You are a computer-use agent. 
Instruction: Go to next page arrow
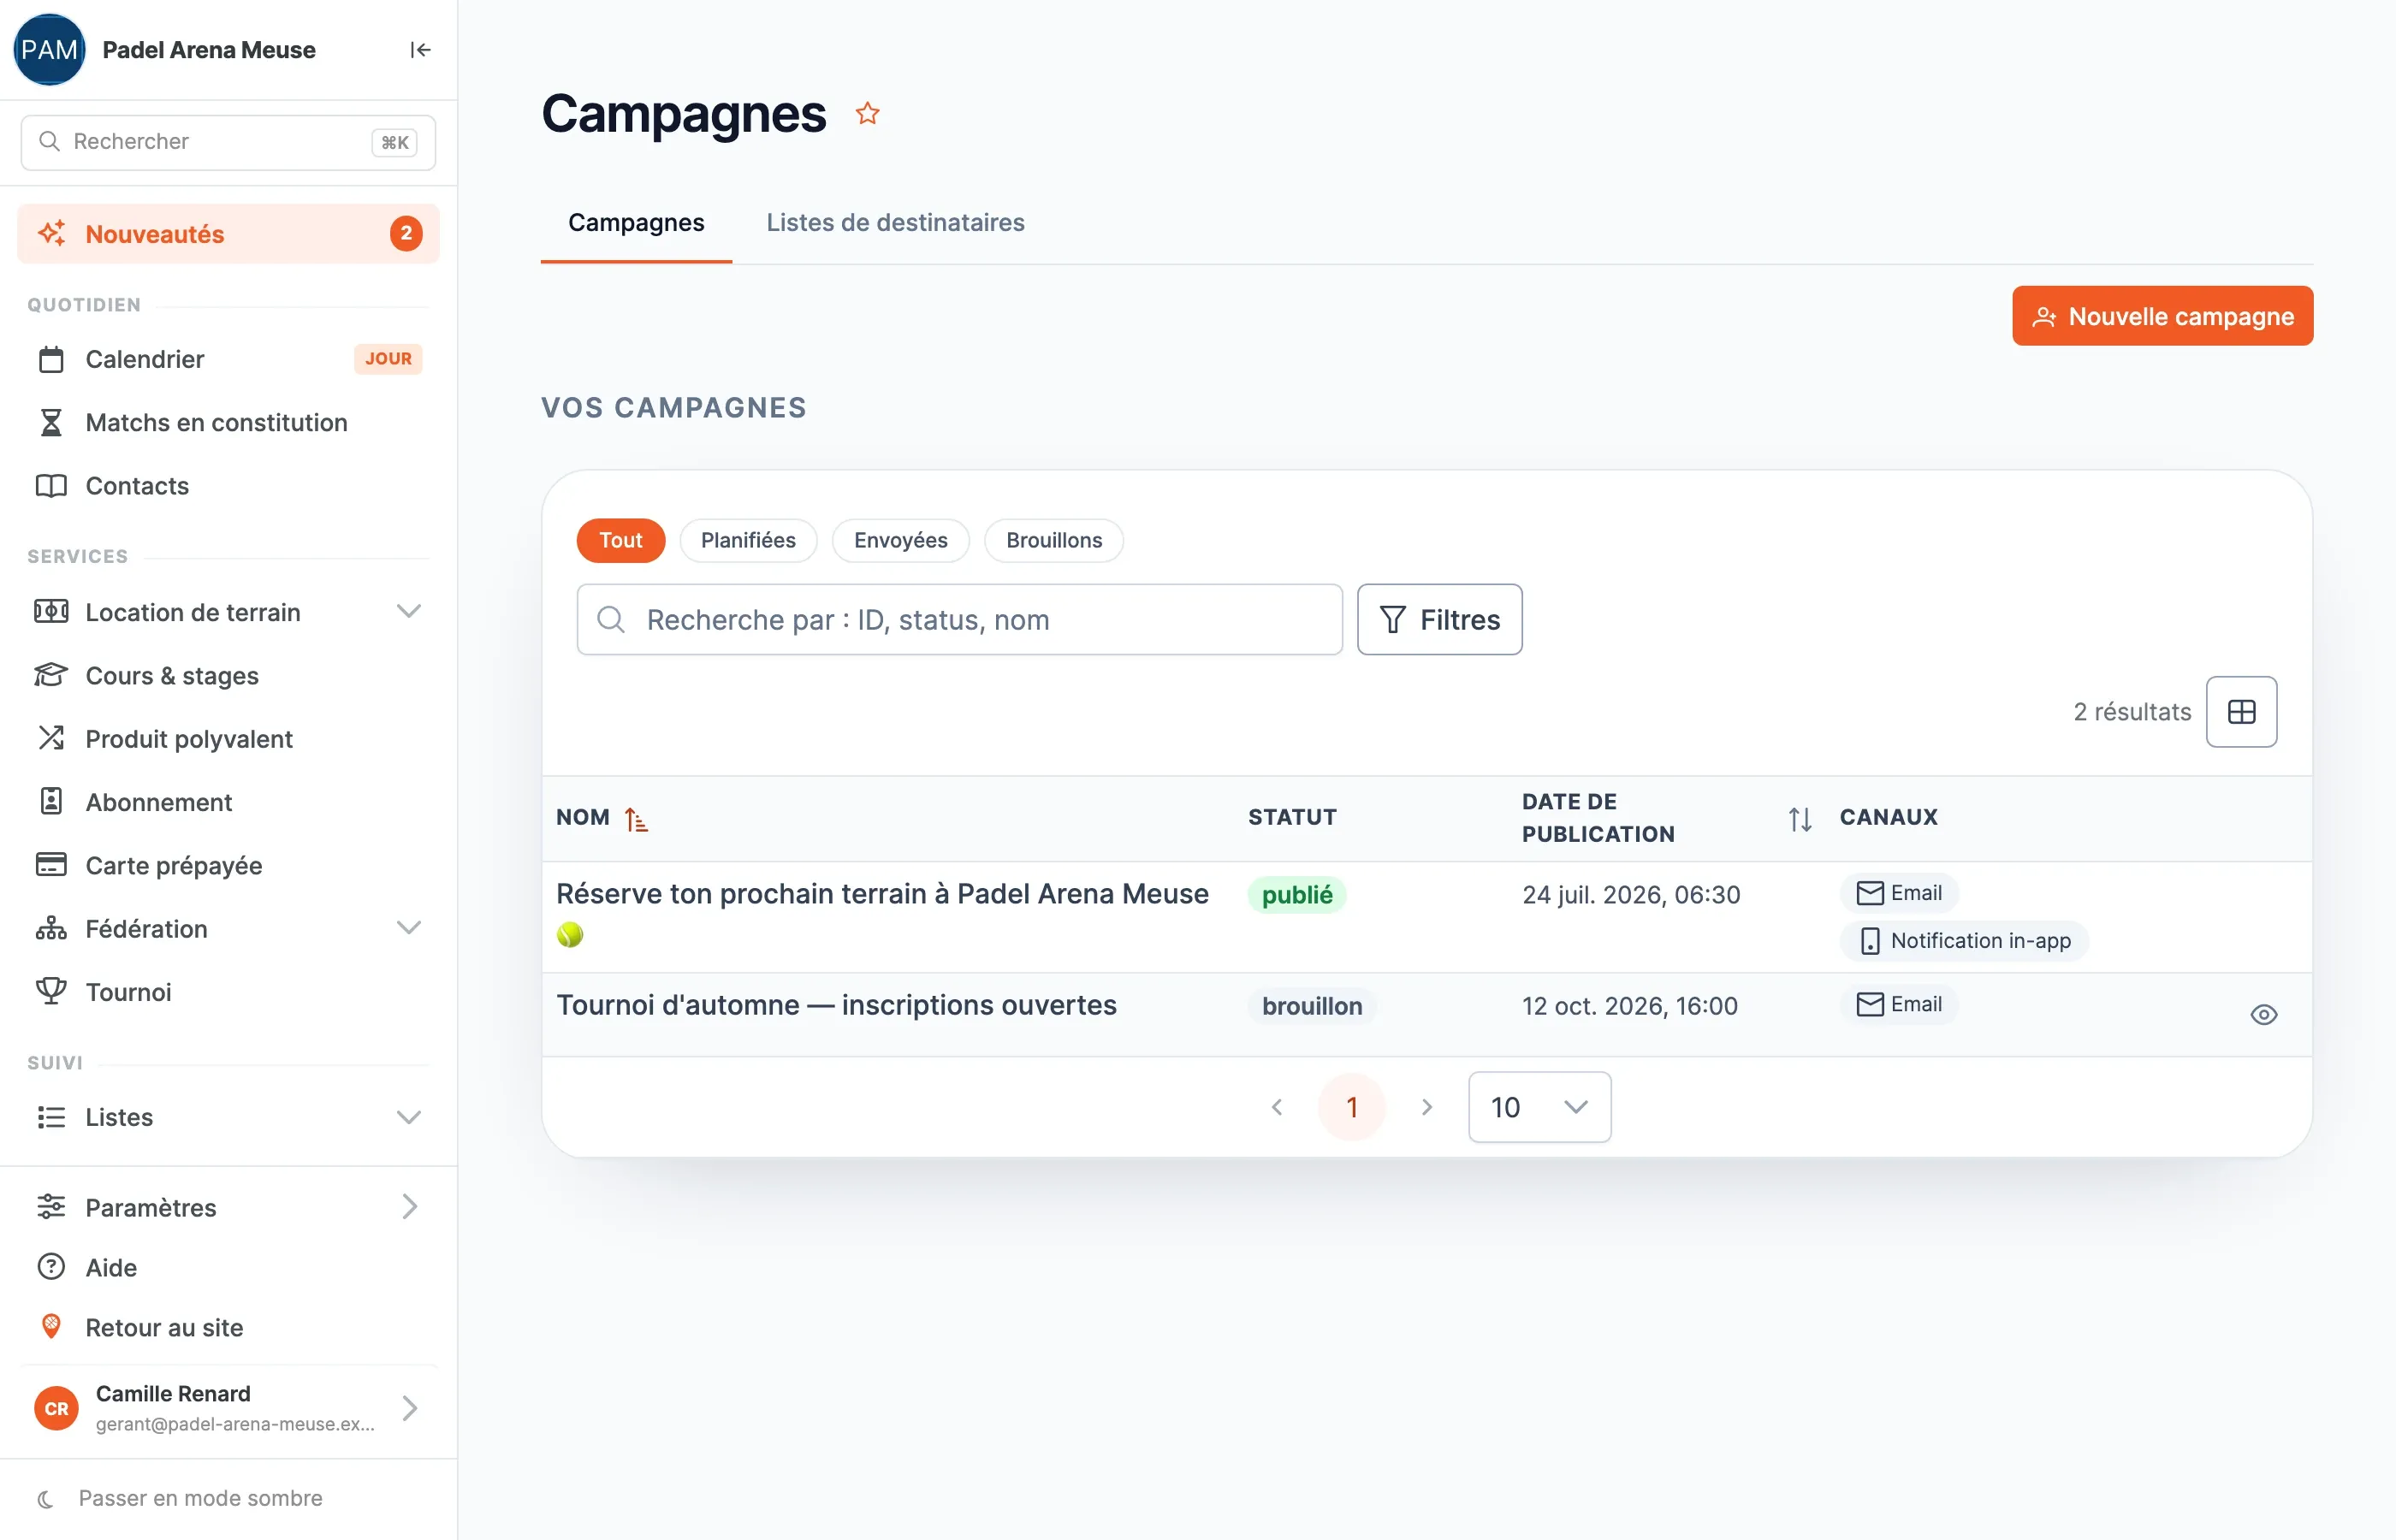1426,1107
